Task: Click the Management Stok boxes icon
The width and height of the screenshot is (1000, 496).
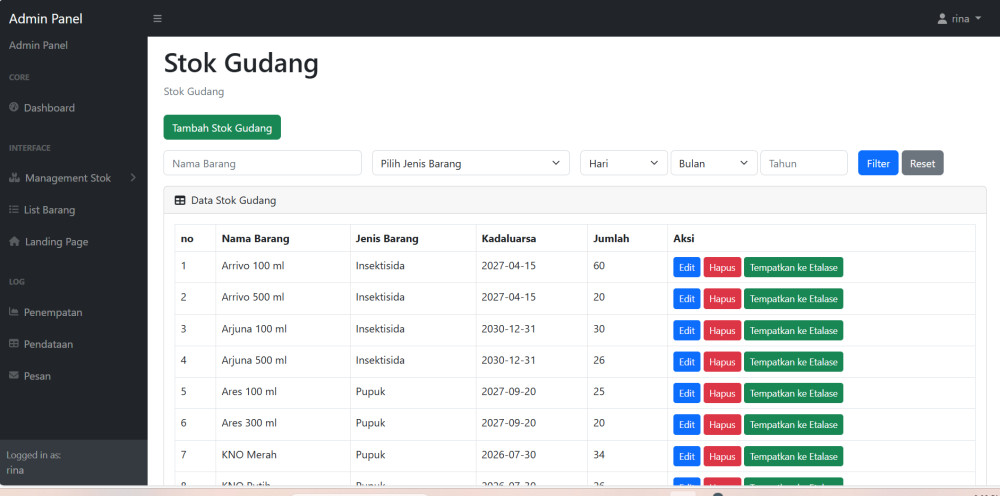Action: (x=14, y=178)
